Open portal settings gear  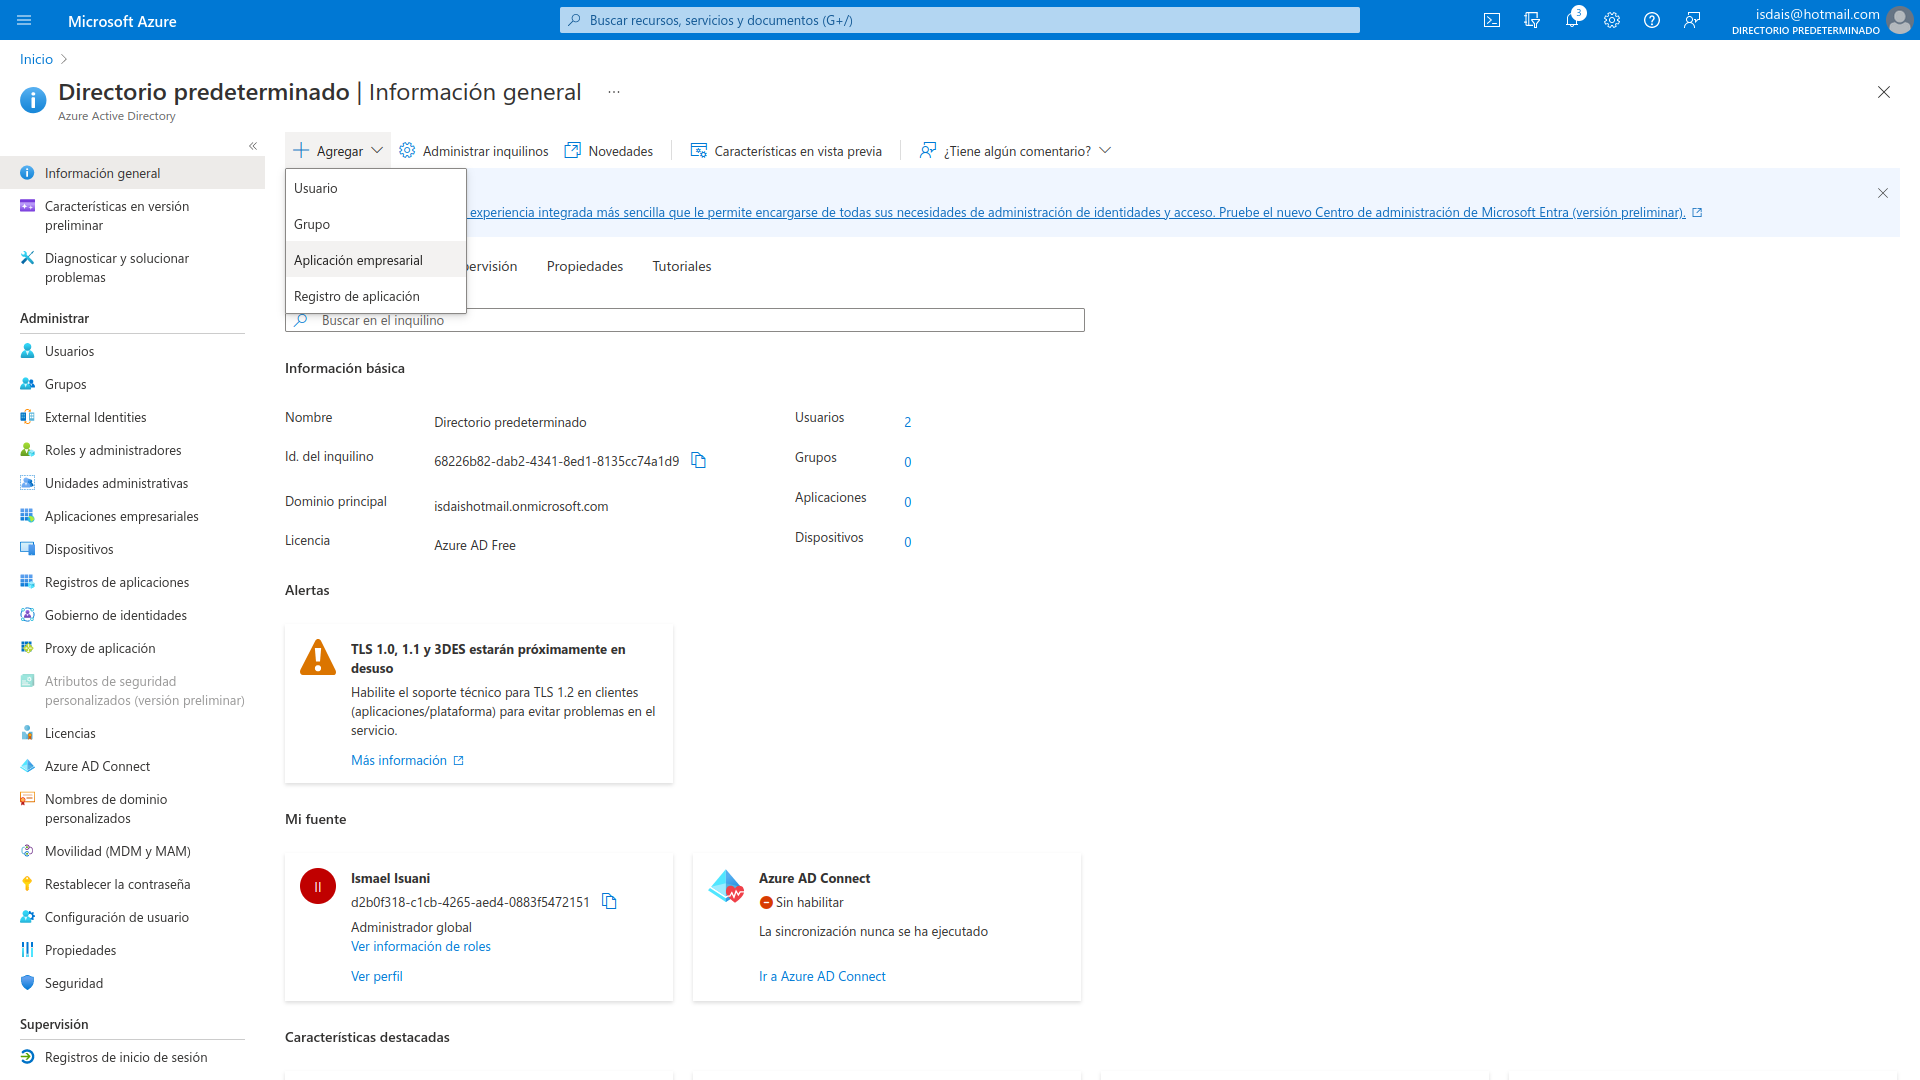point(1612,20)
